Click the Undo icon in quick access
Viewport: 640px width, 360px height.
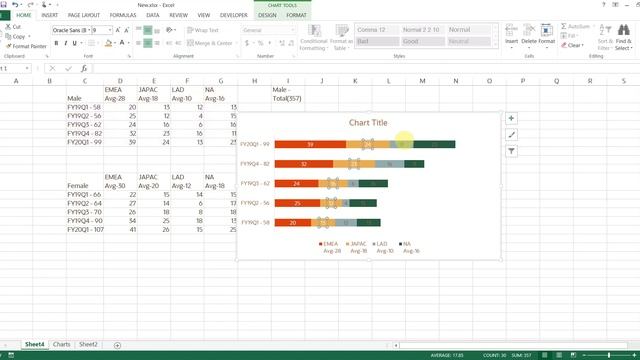click(x=15, y=5)
